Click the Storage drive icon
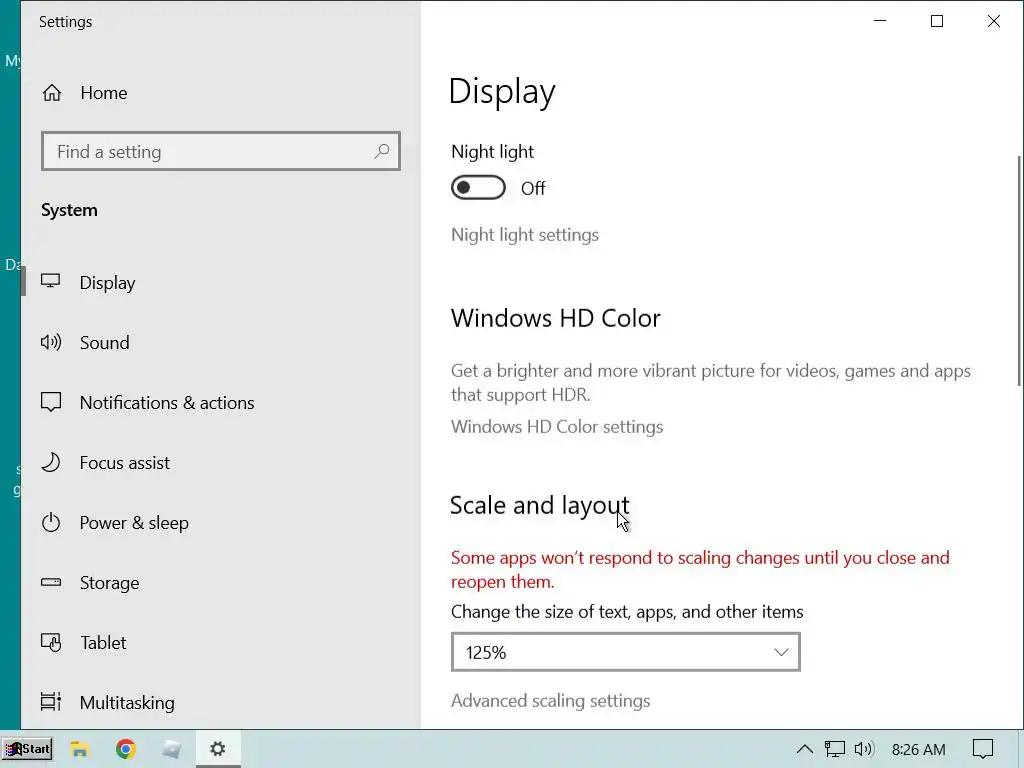1024x768 pixels. (50, 582)
